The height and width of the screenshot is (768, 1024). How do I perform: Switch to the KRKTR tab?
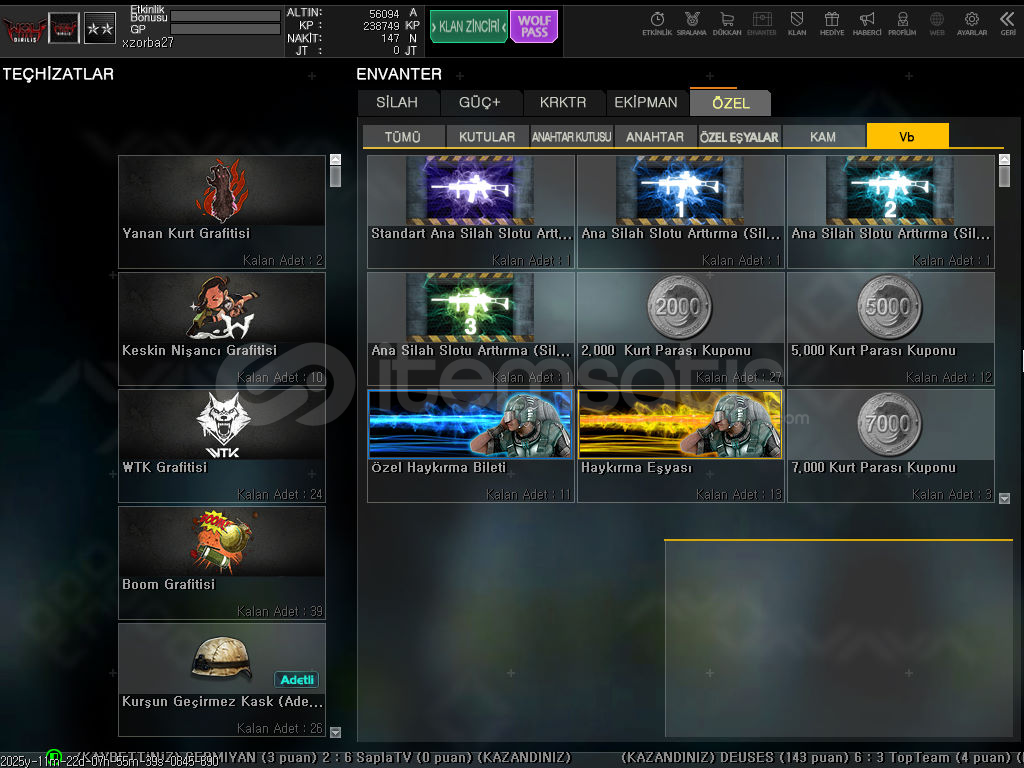[563, 103]
